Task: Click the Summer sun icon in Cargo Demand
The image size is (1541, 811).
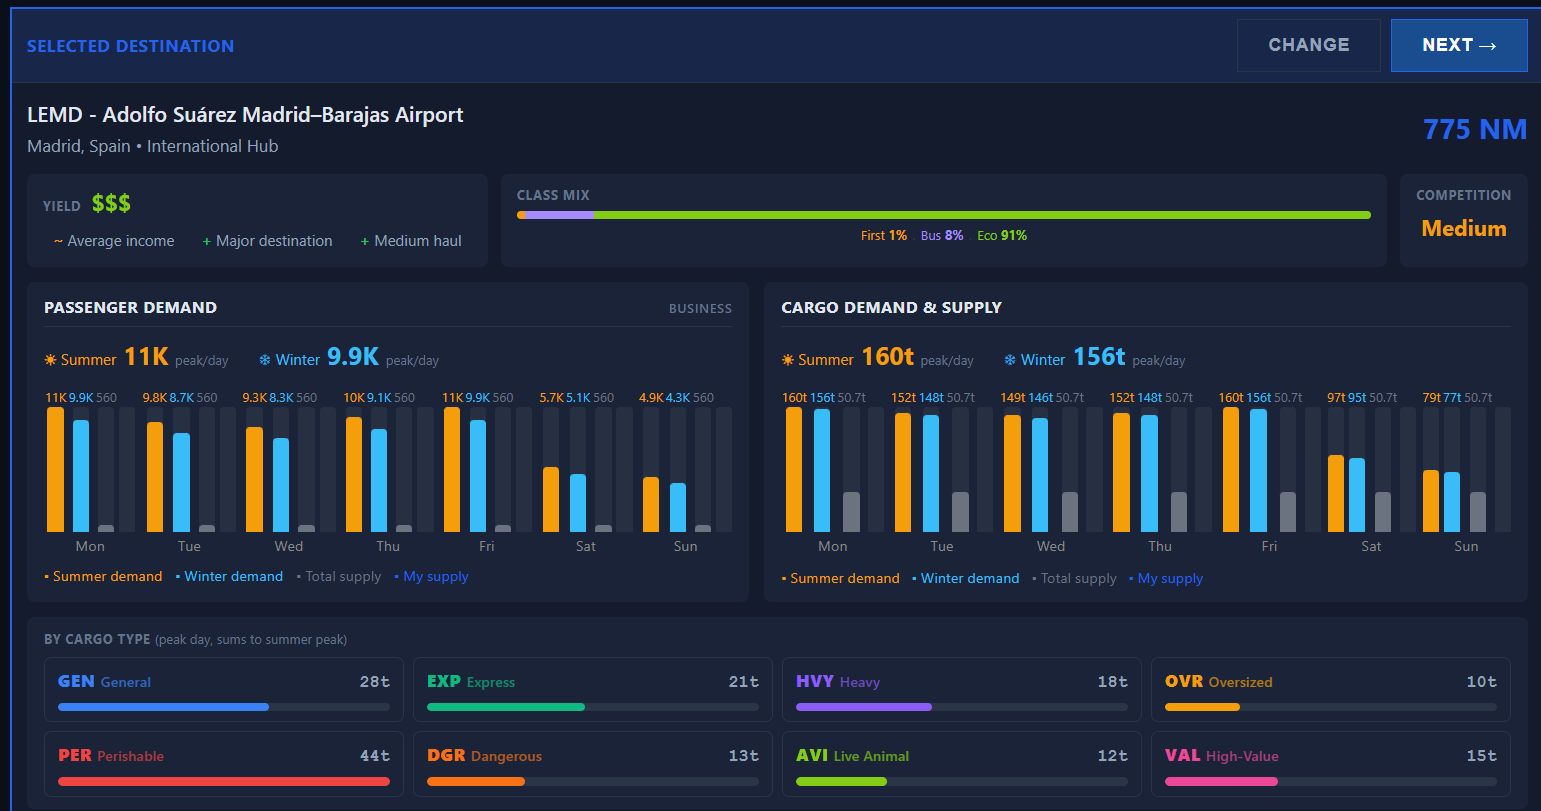Action: 788,360
